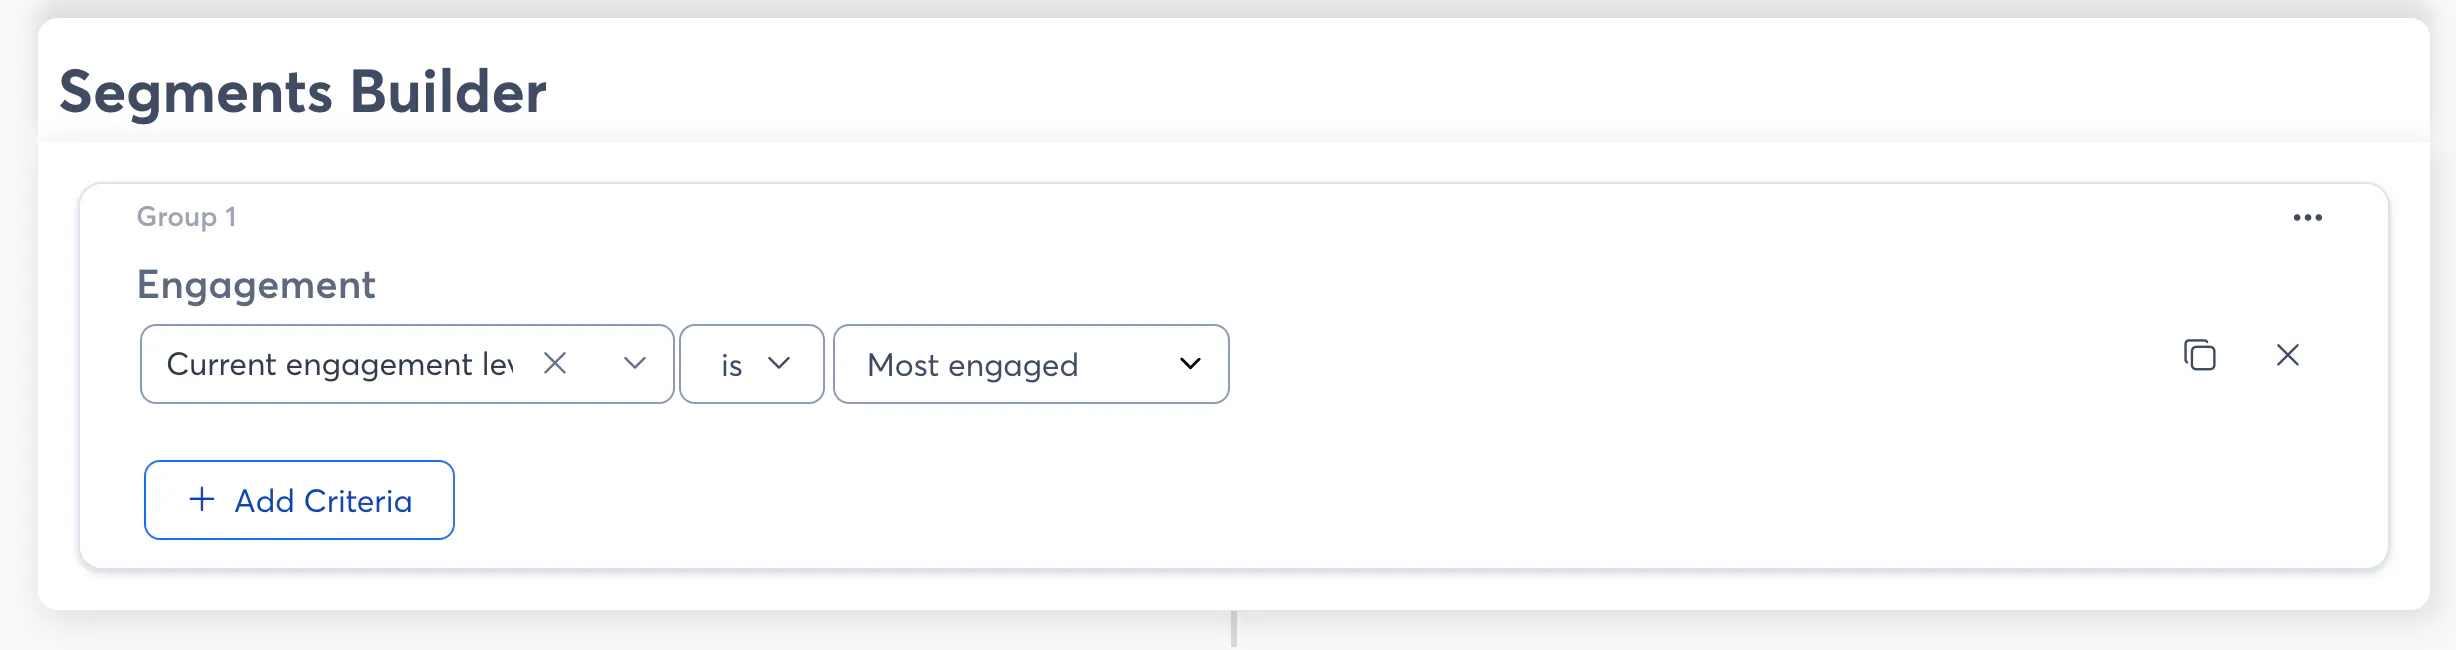The image size is (2456, 650).
Task: Duplicate the engagement criteria row
Action: click(x=2199, y=355)
